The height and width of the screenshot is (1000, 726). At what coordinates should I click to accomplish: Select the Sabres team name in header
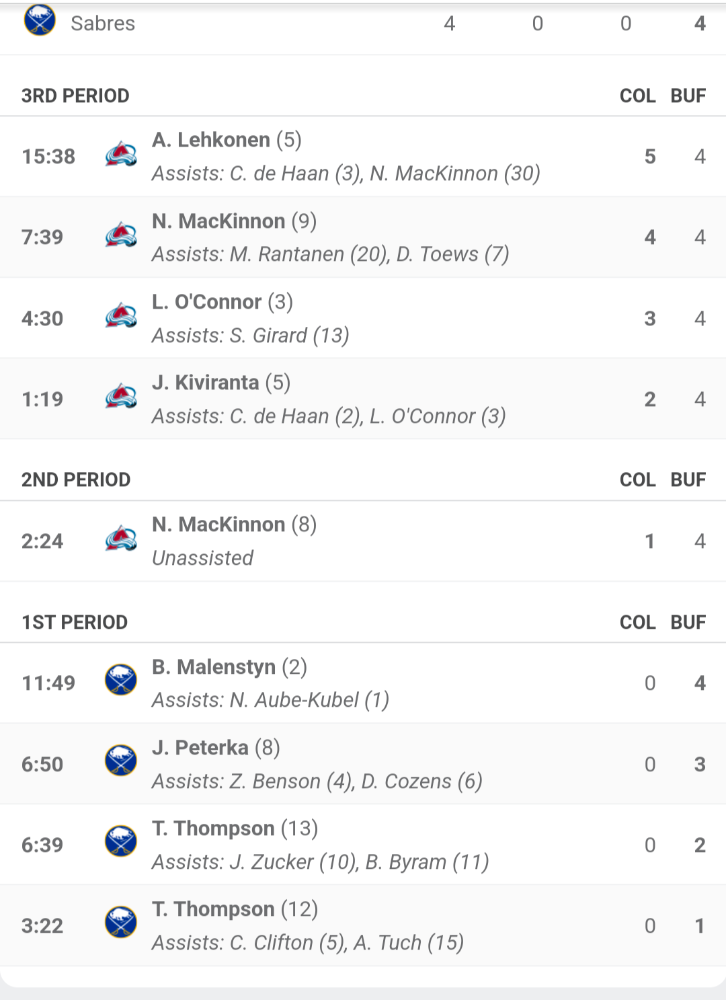[x=103, y=24]
